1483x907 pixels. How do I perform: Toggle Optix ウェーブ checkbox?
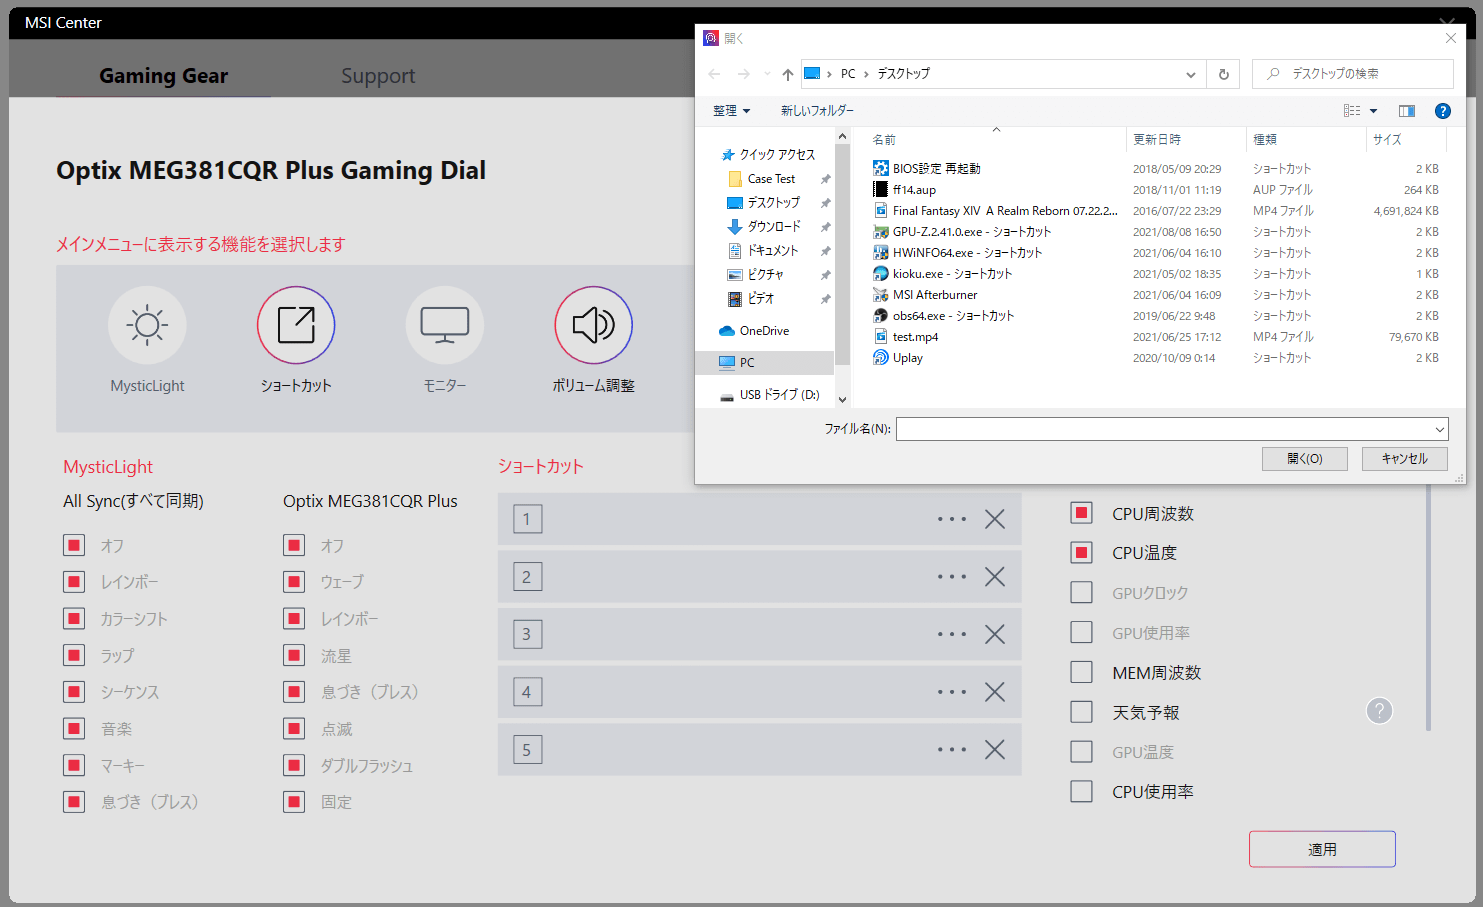point(294,582)
